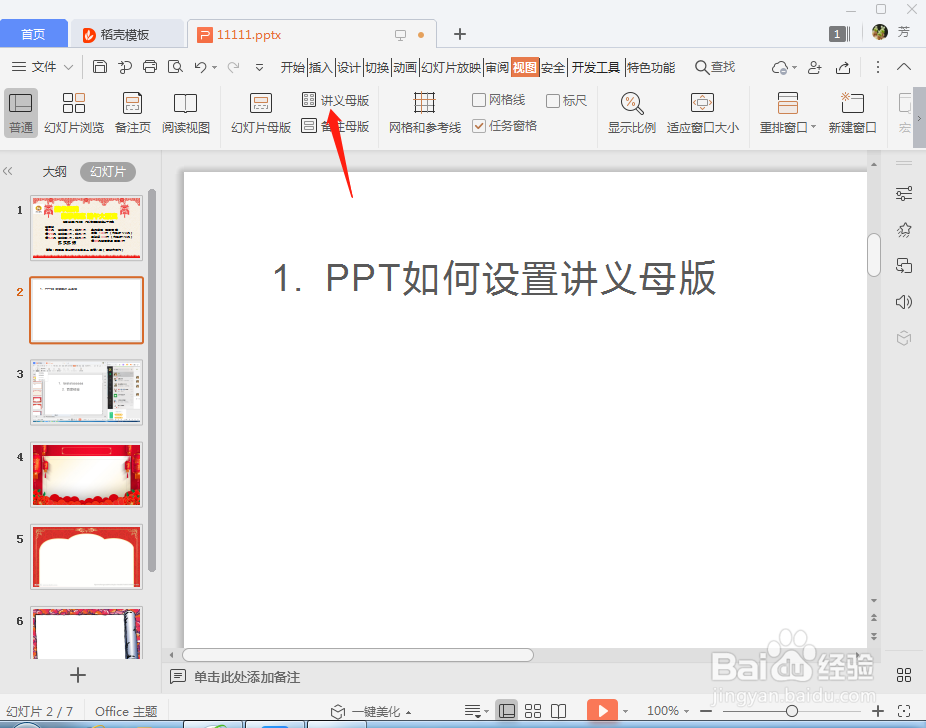This screenshot has height=728, width=926.
Task: Click the collaboration user icon
Action: point(814,67)
